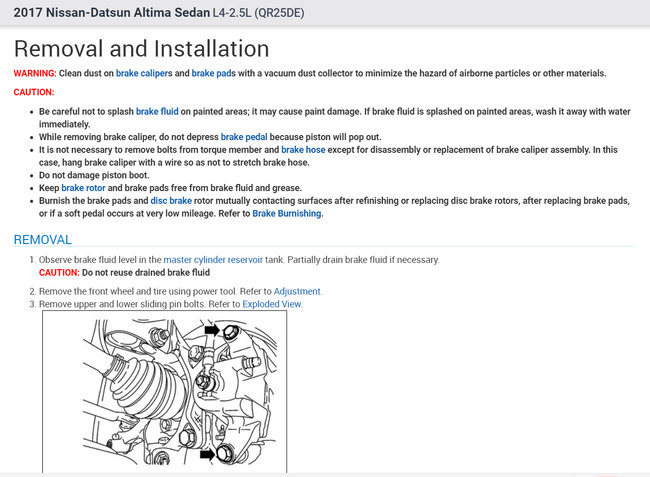Click the CAUTION: label above bullet list
The width and height of the screenshot is (650, 477).
pos(34,92)
